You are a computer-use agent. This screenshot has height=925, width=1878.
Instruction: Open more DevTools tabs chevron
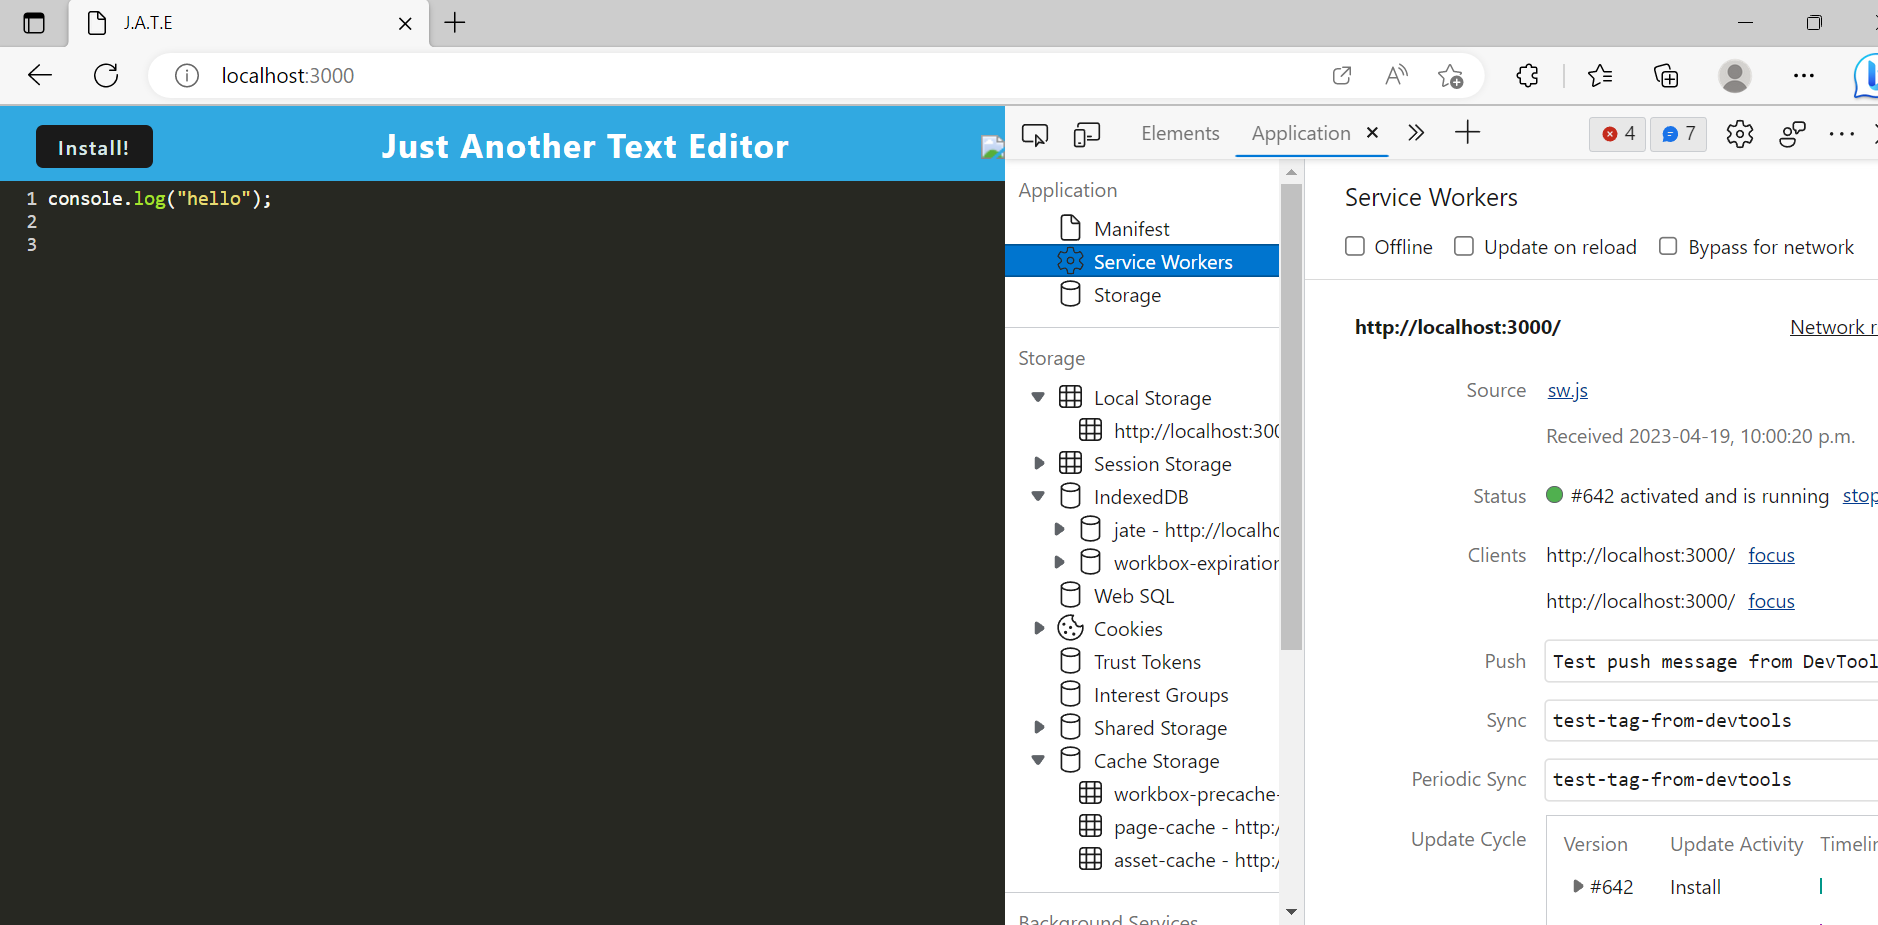pyautogui.click(x=1416, y=133)
